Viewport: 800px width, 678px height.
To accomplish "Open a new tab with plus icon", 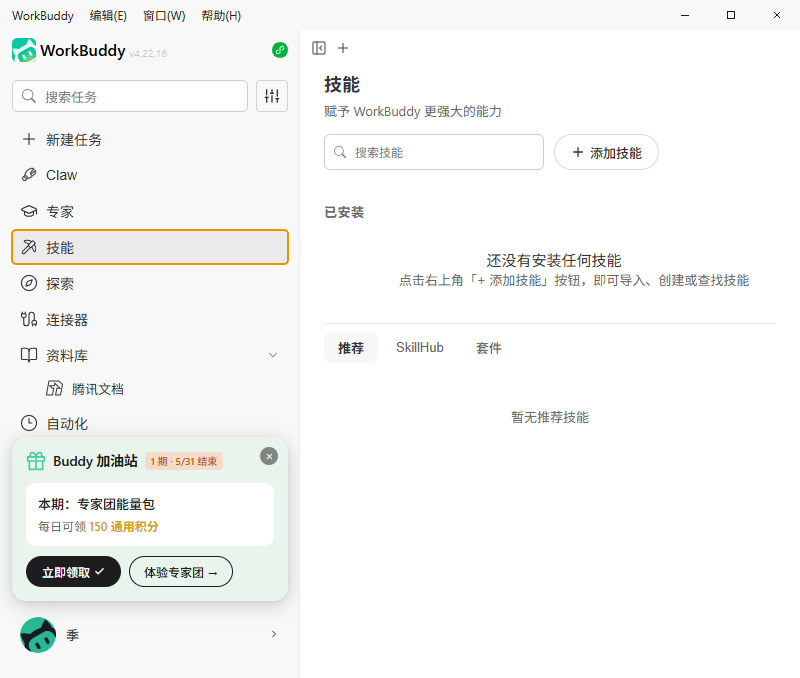I will (x=343, y=48).
